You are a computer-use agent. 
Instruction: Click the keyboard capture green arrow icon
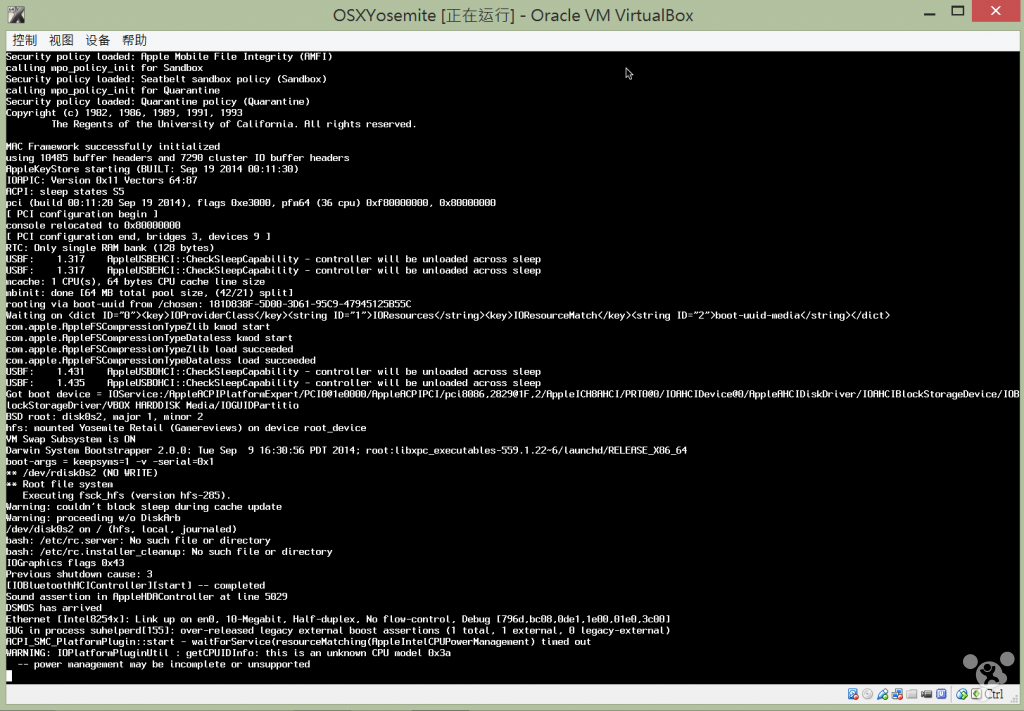(x=976, y=694)
